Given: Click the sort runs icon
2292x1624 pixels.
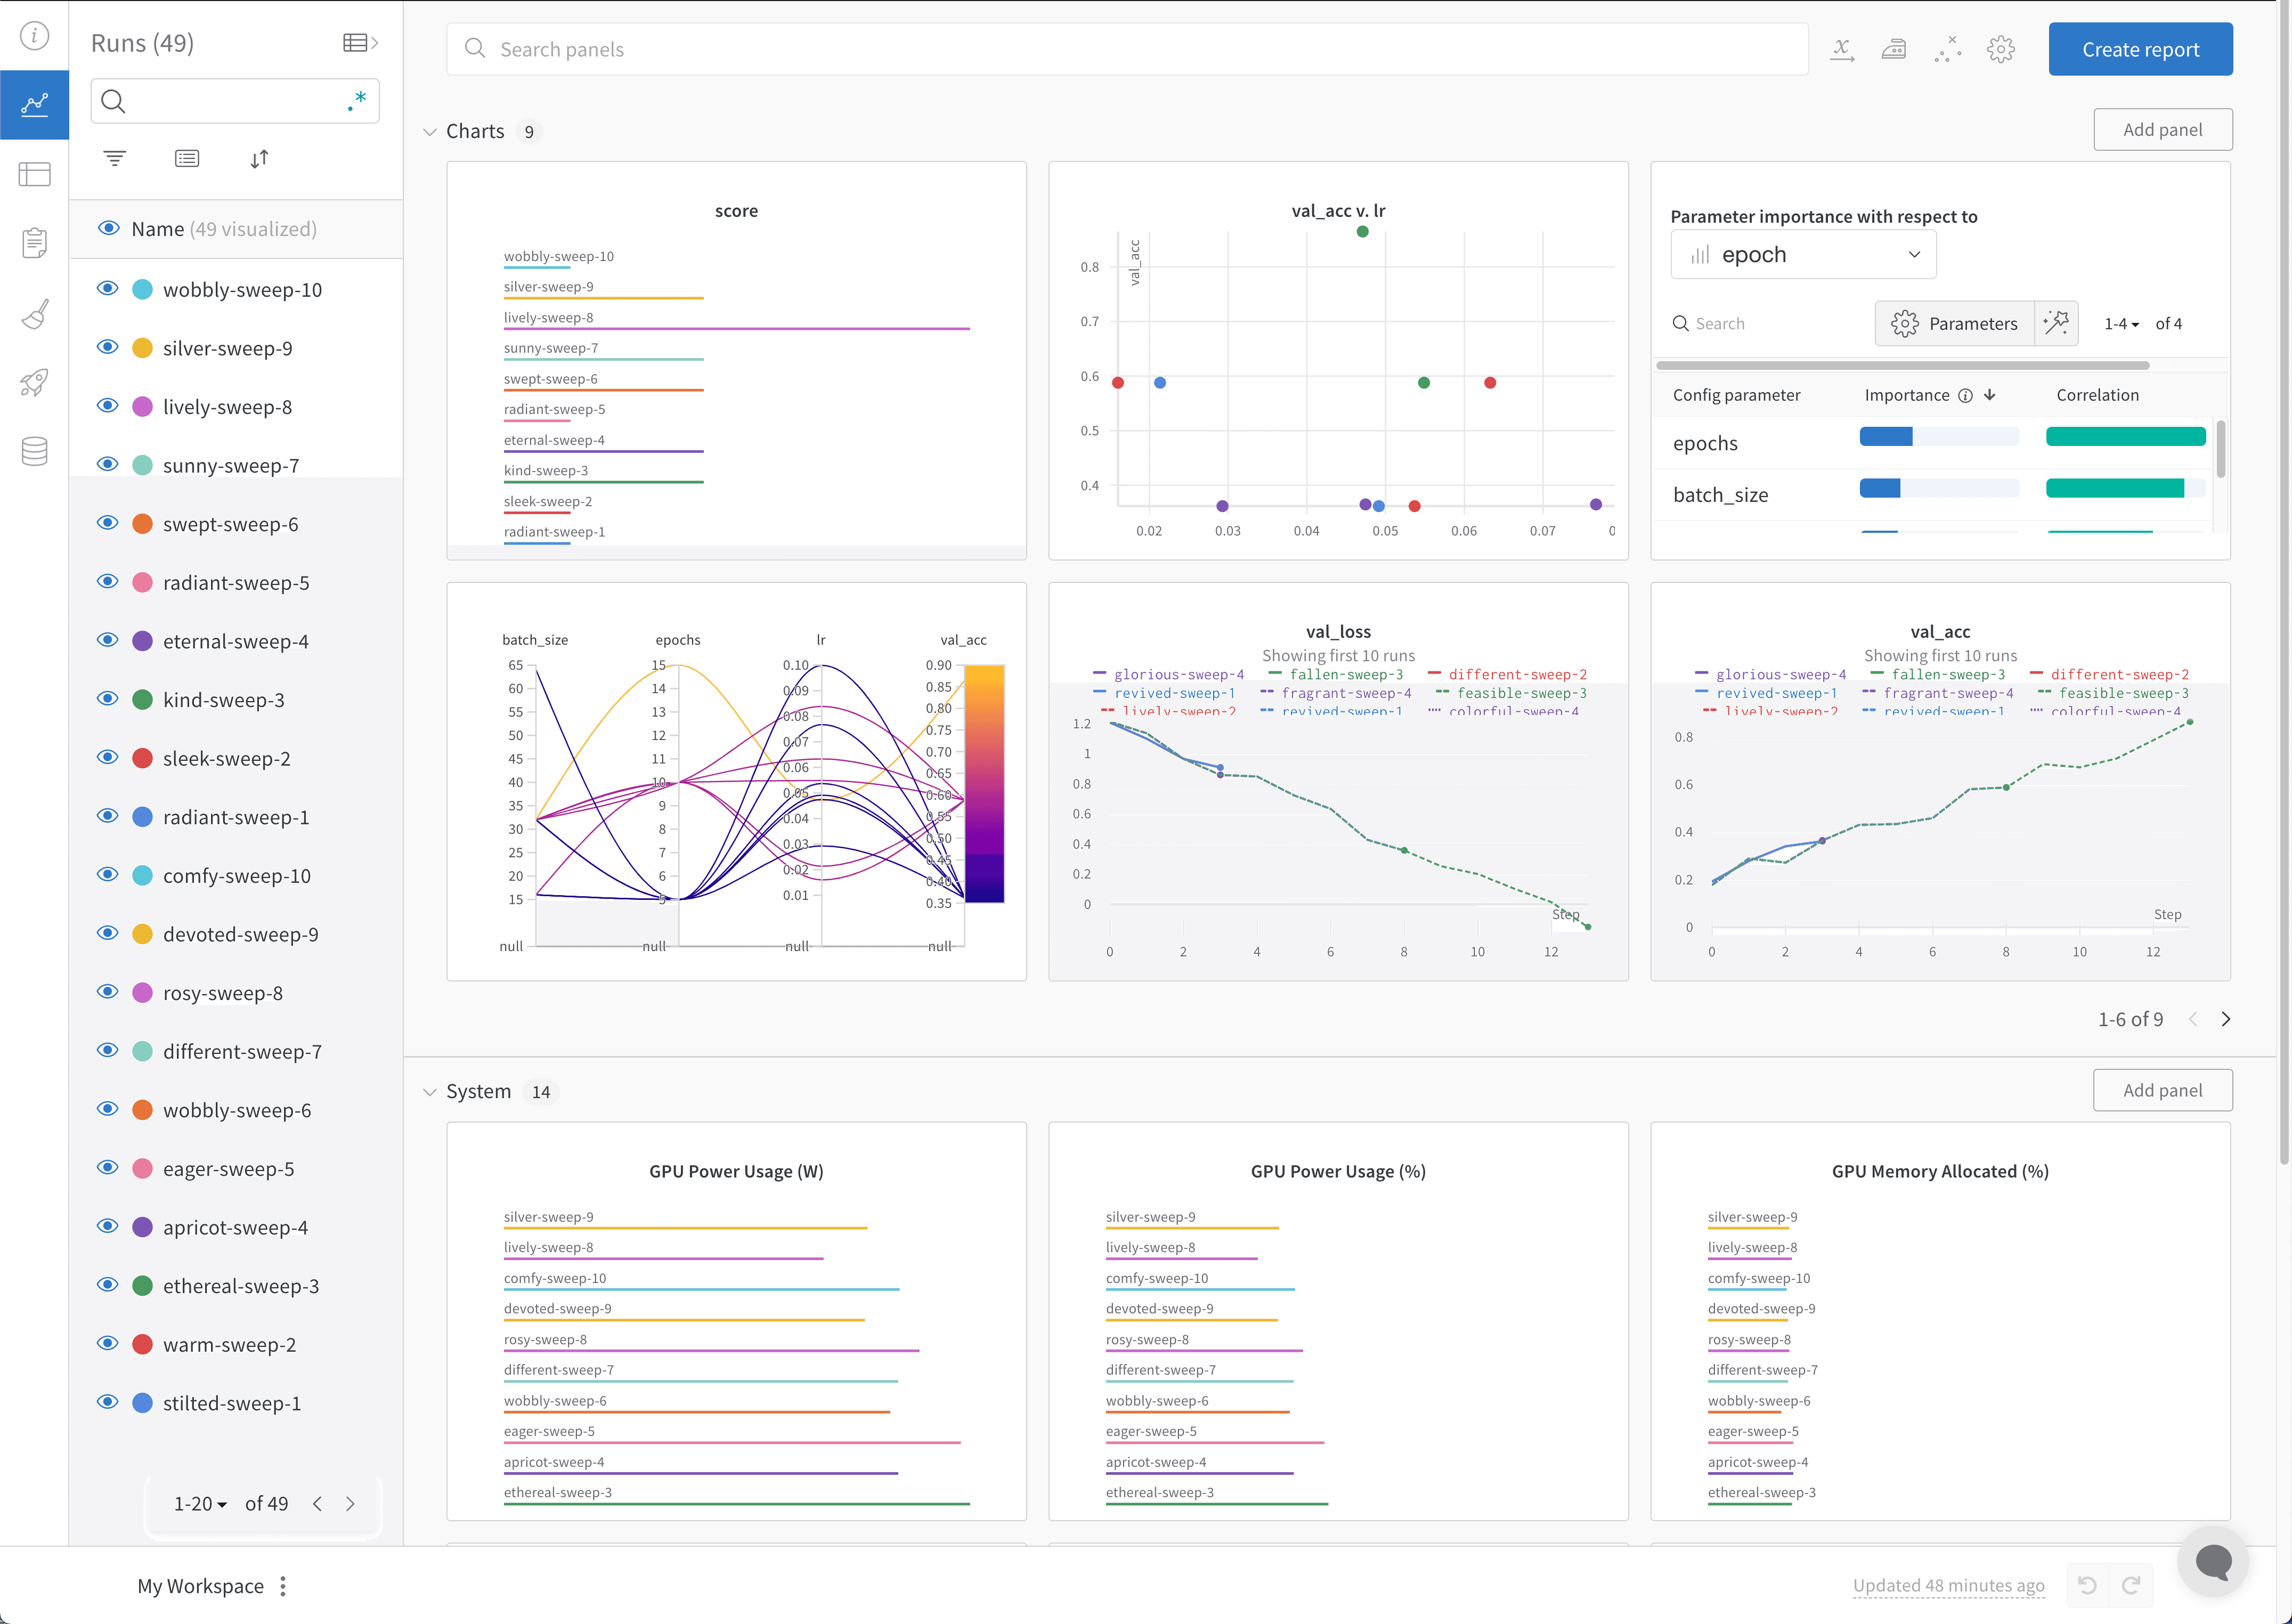Looking at the screenshot, I should tap(259, 158).
